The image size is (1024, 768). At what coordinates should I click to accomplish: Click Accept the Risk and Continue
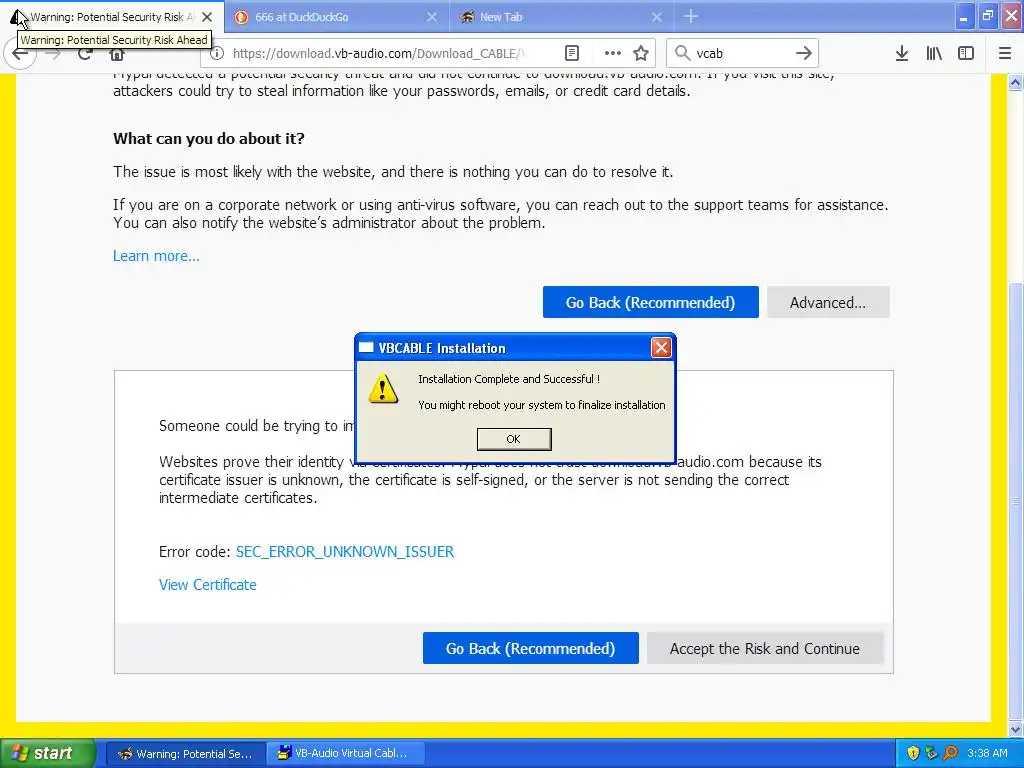click(765, 648)
